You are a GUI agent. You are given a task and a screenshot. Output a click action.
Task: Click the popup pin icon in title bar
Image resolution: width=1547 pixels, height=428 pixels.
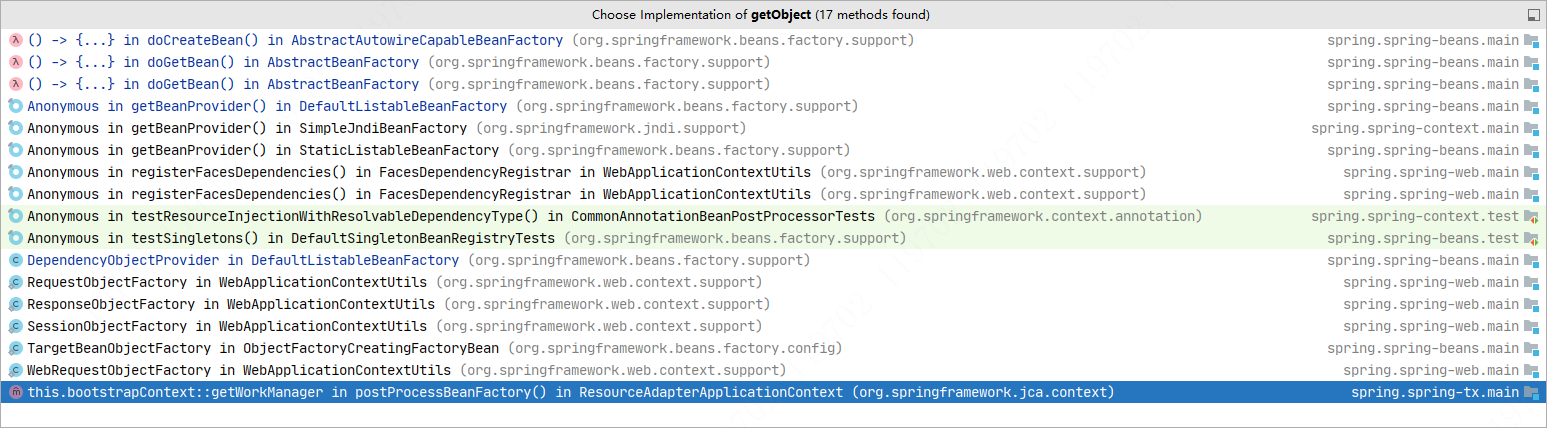pyautogui.click(x=1533, y=15)
